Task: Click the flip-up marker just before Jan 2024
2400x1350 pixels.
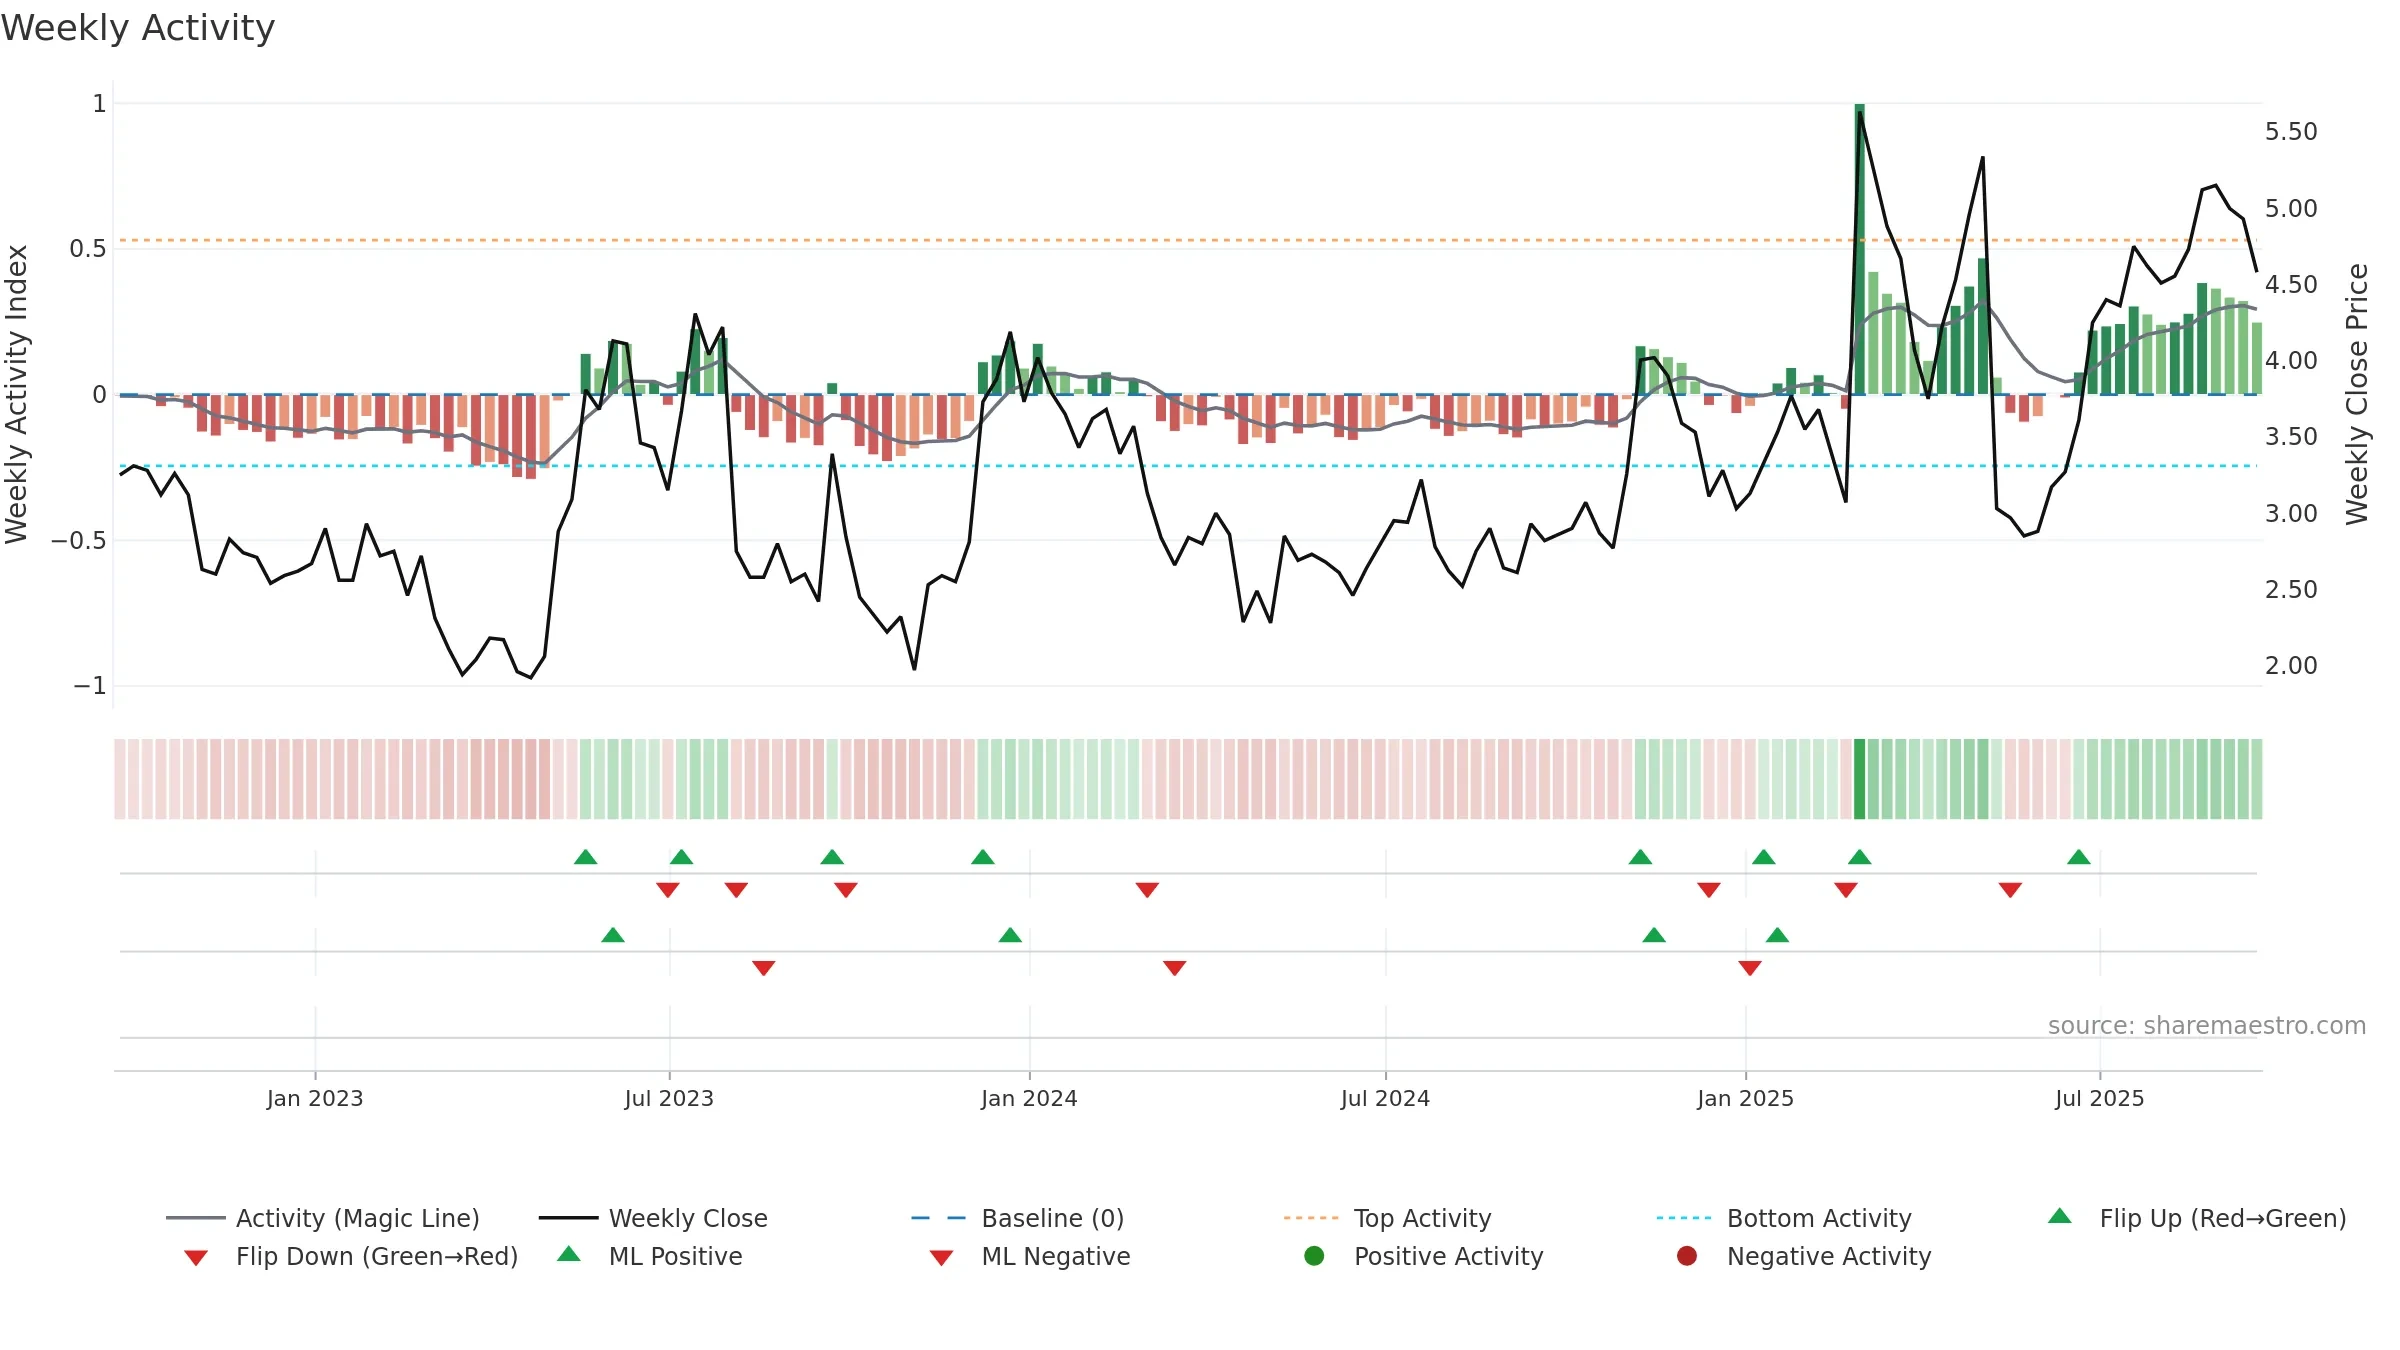Action: pyautogui.click(x=983, y=857)
